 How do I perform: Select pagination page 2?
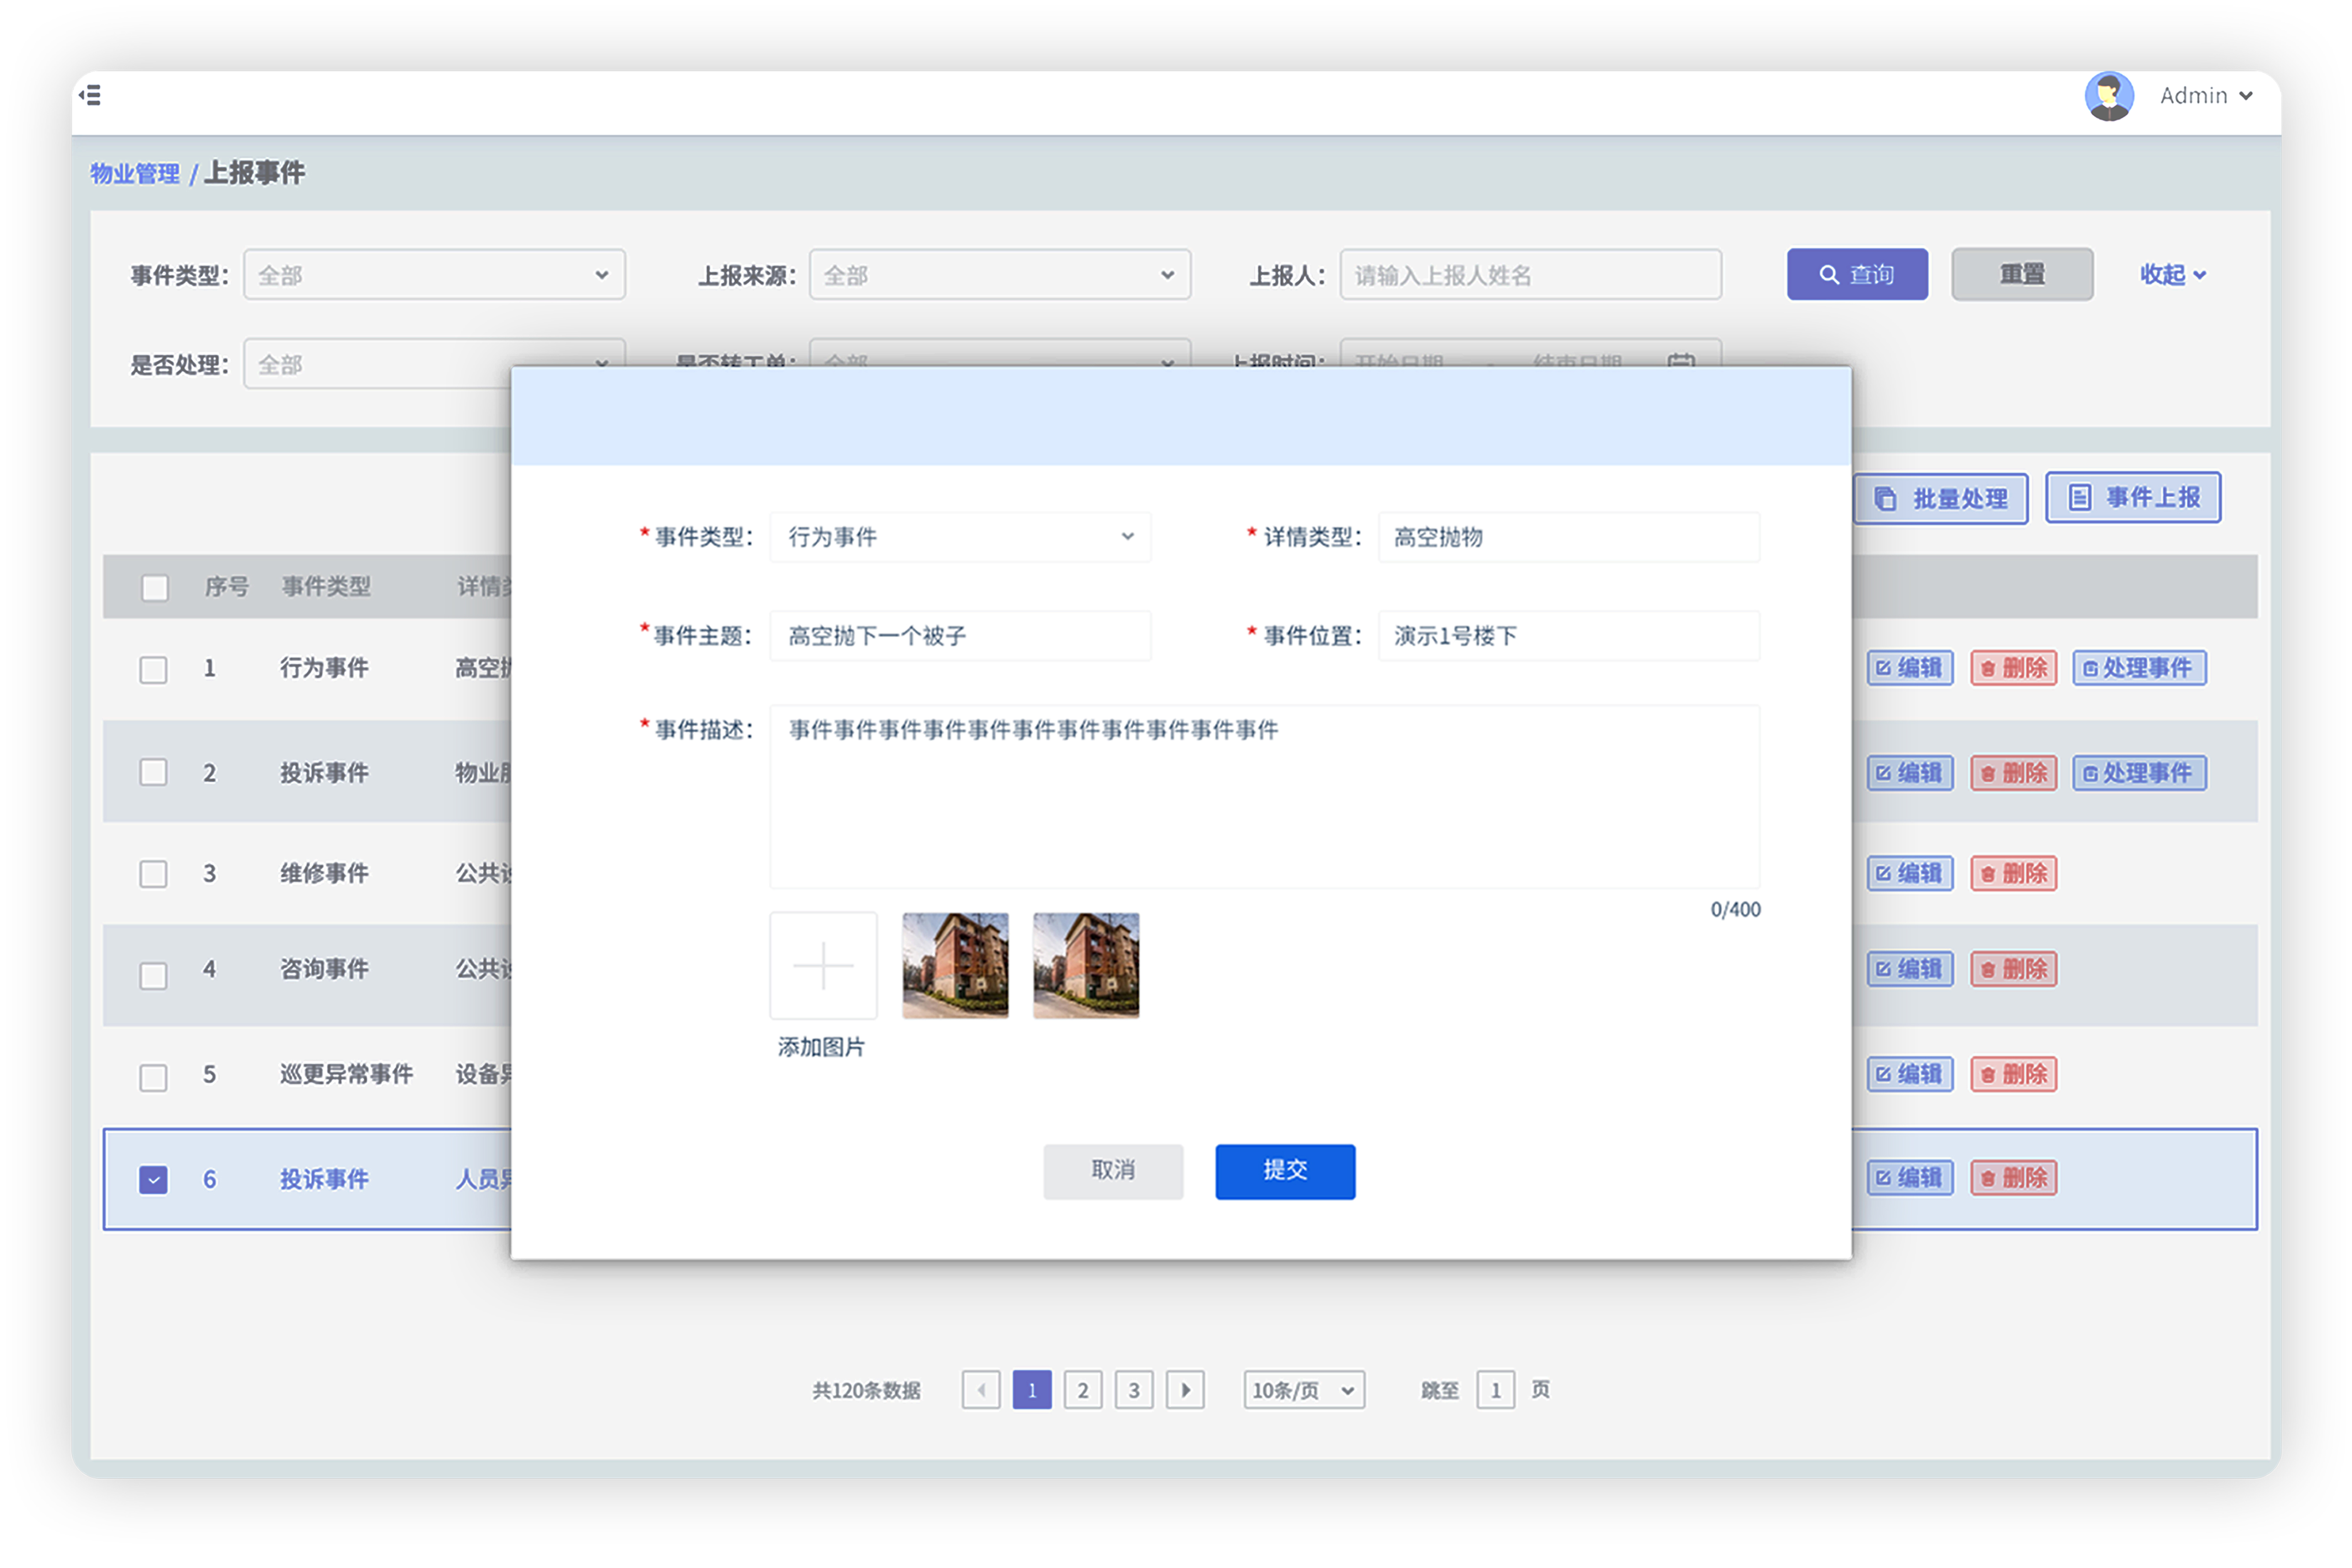coord(1083,1390)
